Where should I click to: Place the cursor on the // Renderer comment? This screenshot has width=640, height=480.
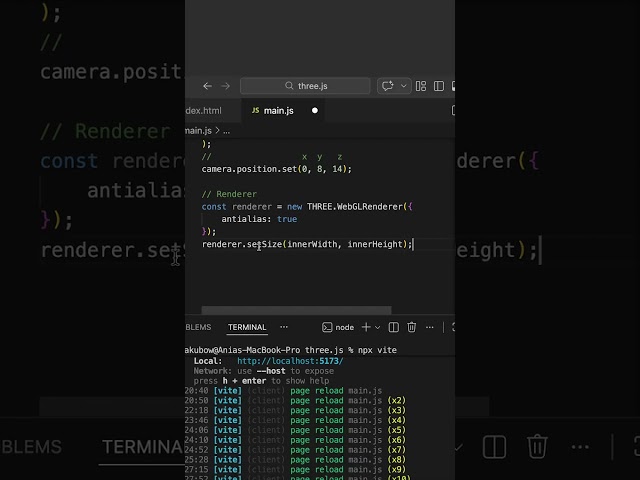(x=229, y=194)
